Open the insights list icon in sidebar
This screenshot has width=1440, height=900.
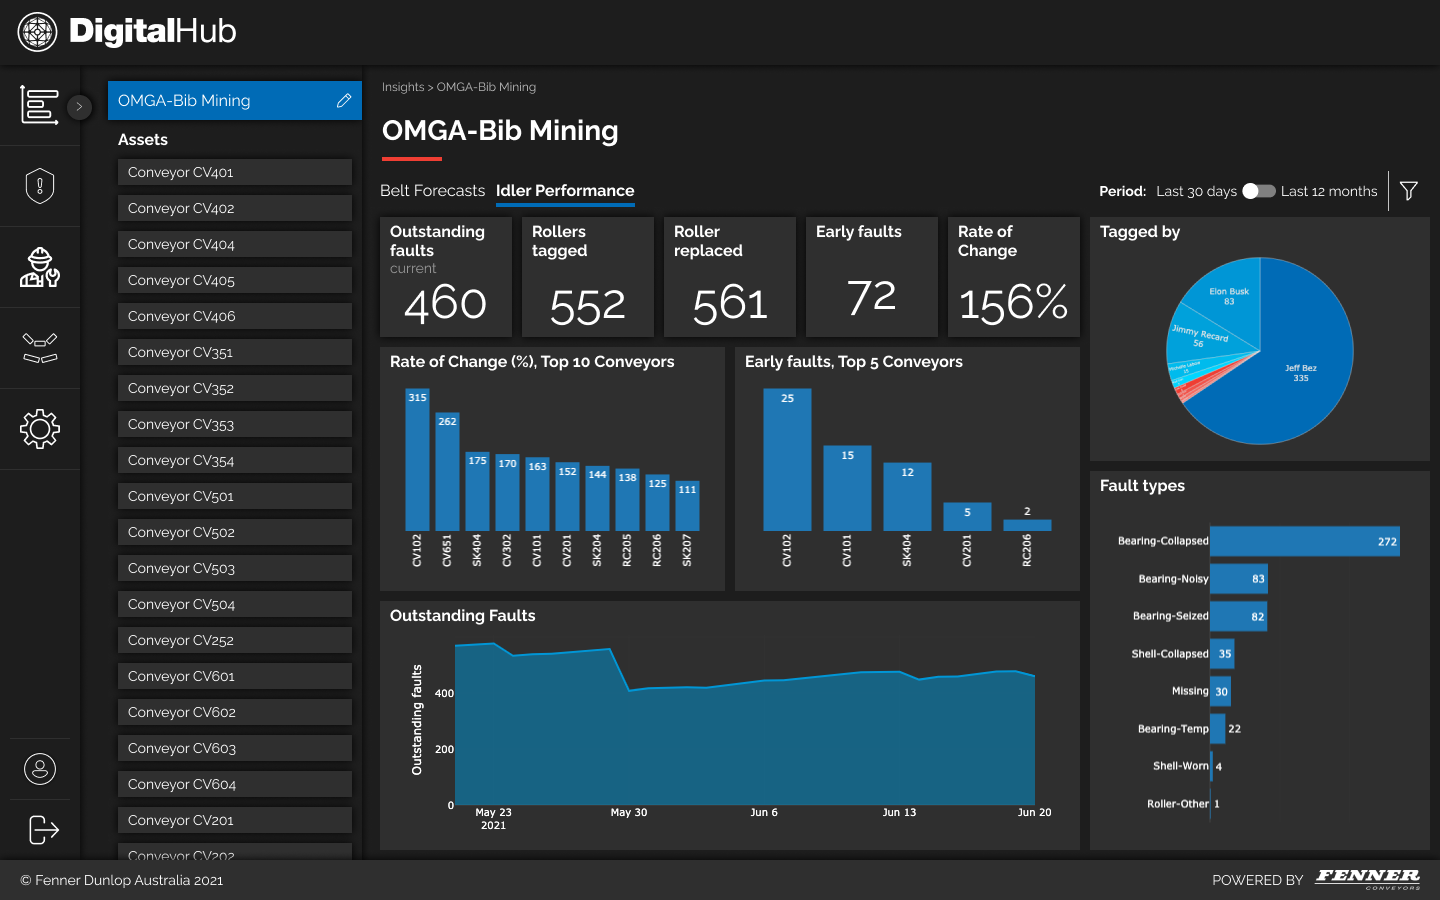pyautogui.click(x=39, y=105)
